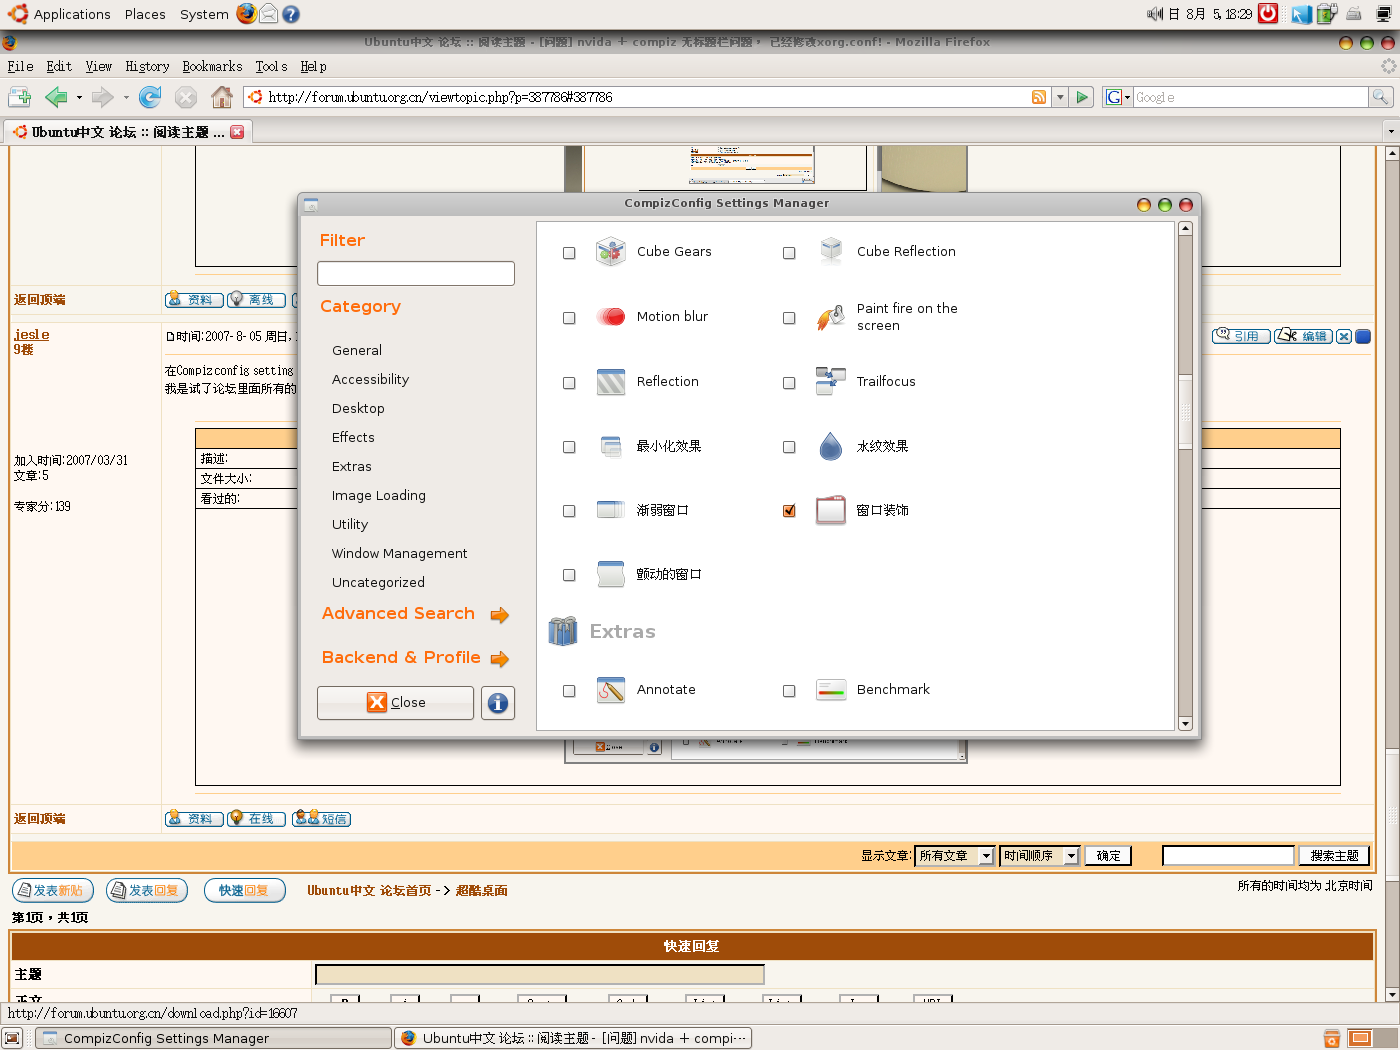Click the 快速回复 button

[245, 890]
